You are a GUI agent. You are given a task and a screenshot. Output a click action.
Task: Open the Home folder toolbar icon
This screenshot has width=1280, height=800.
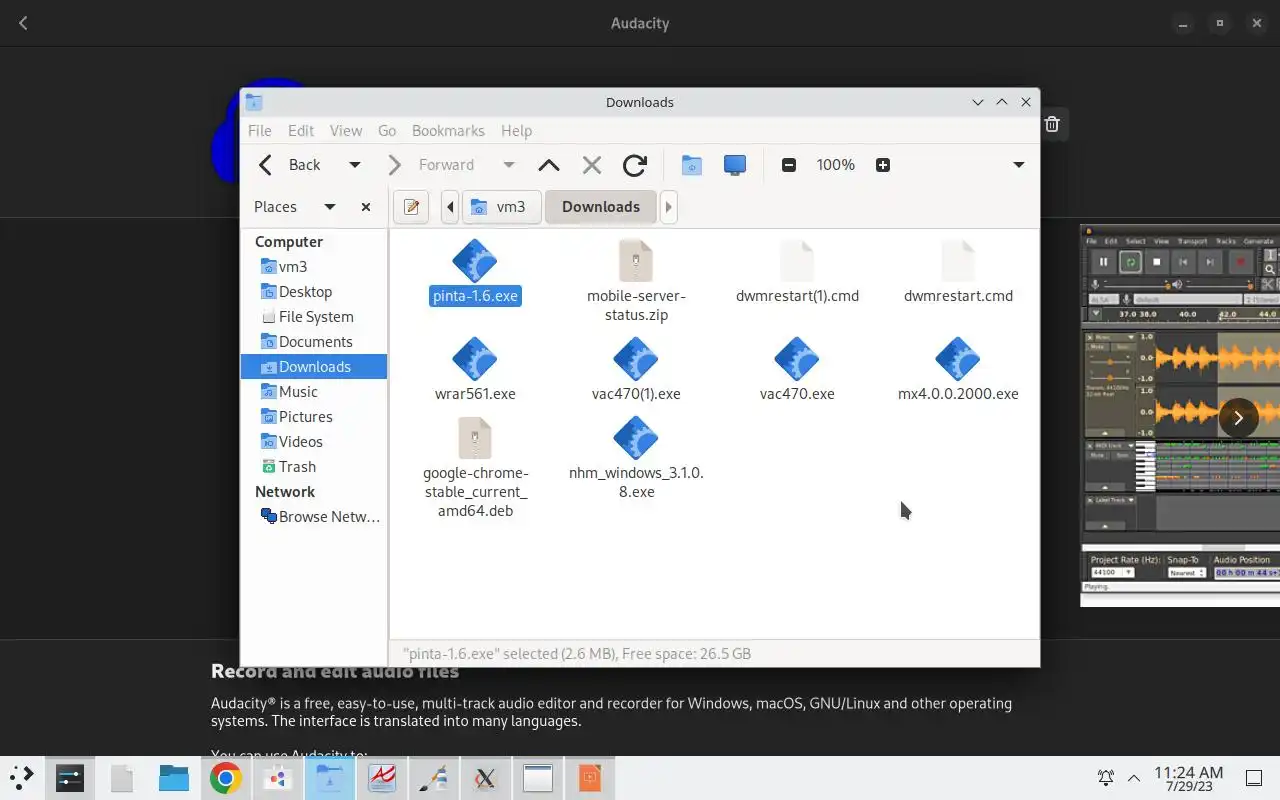[691, 165]
